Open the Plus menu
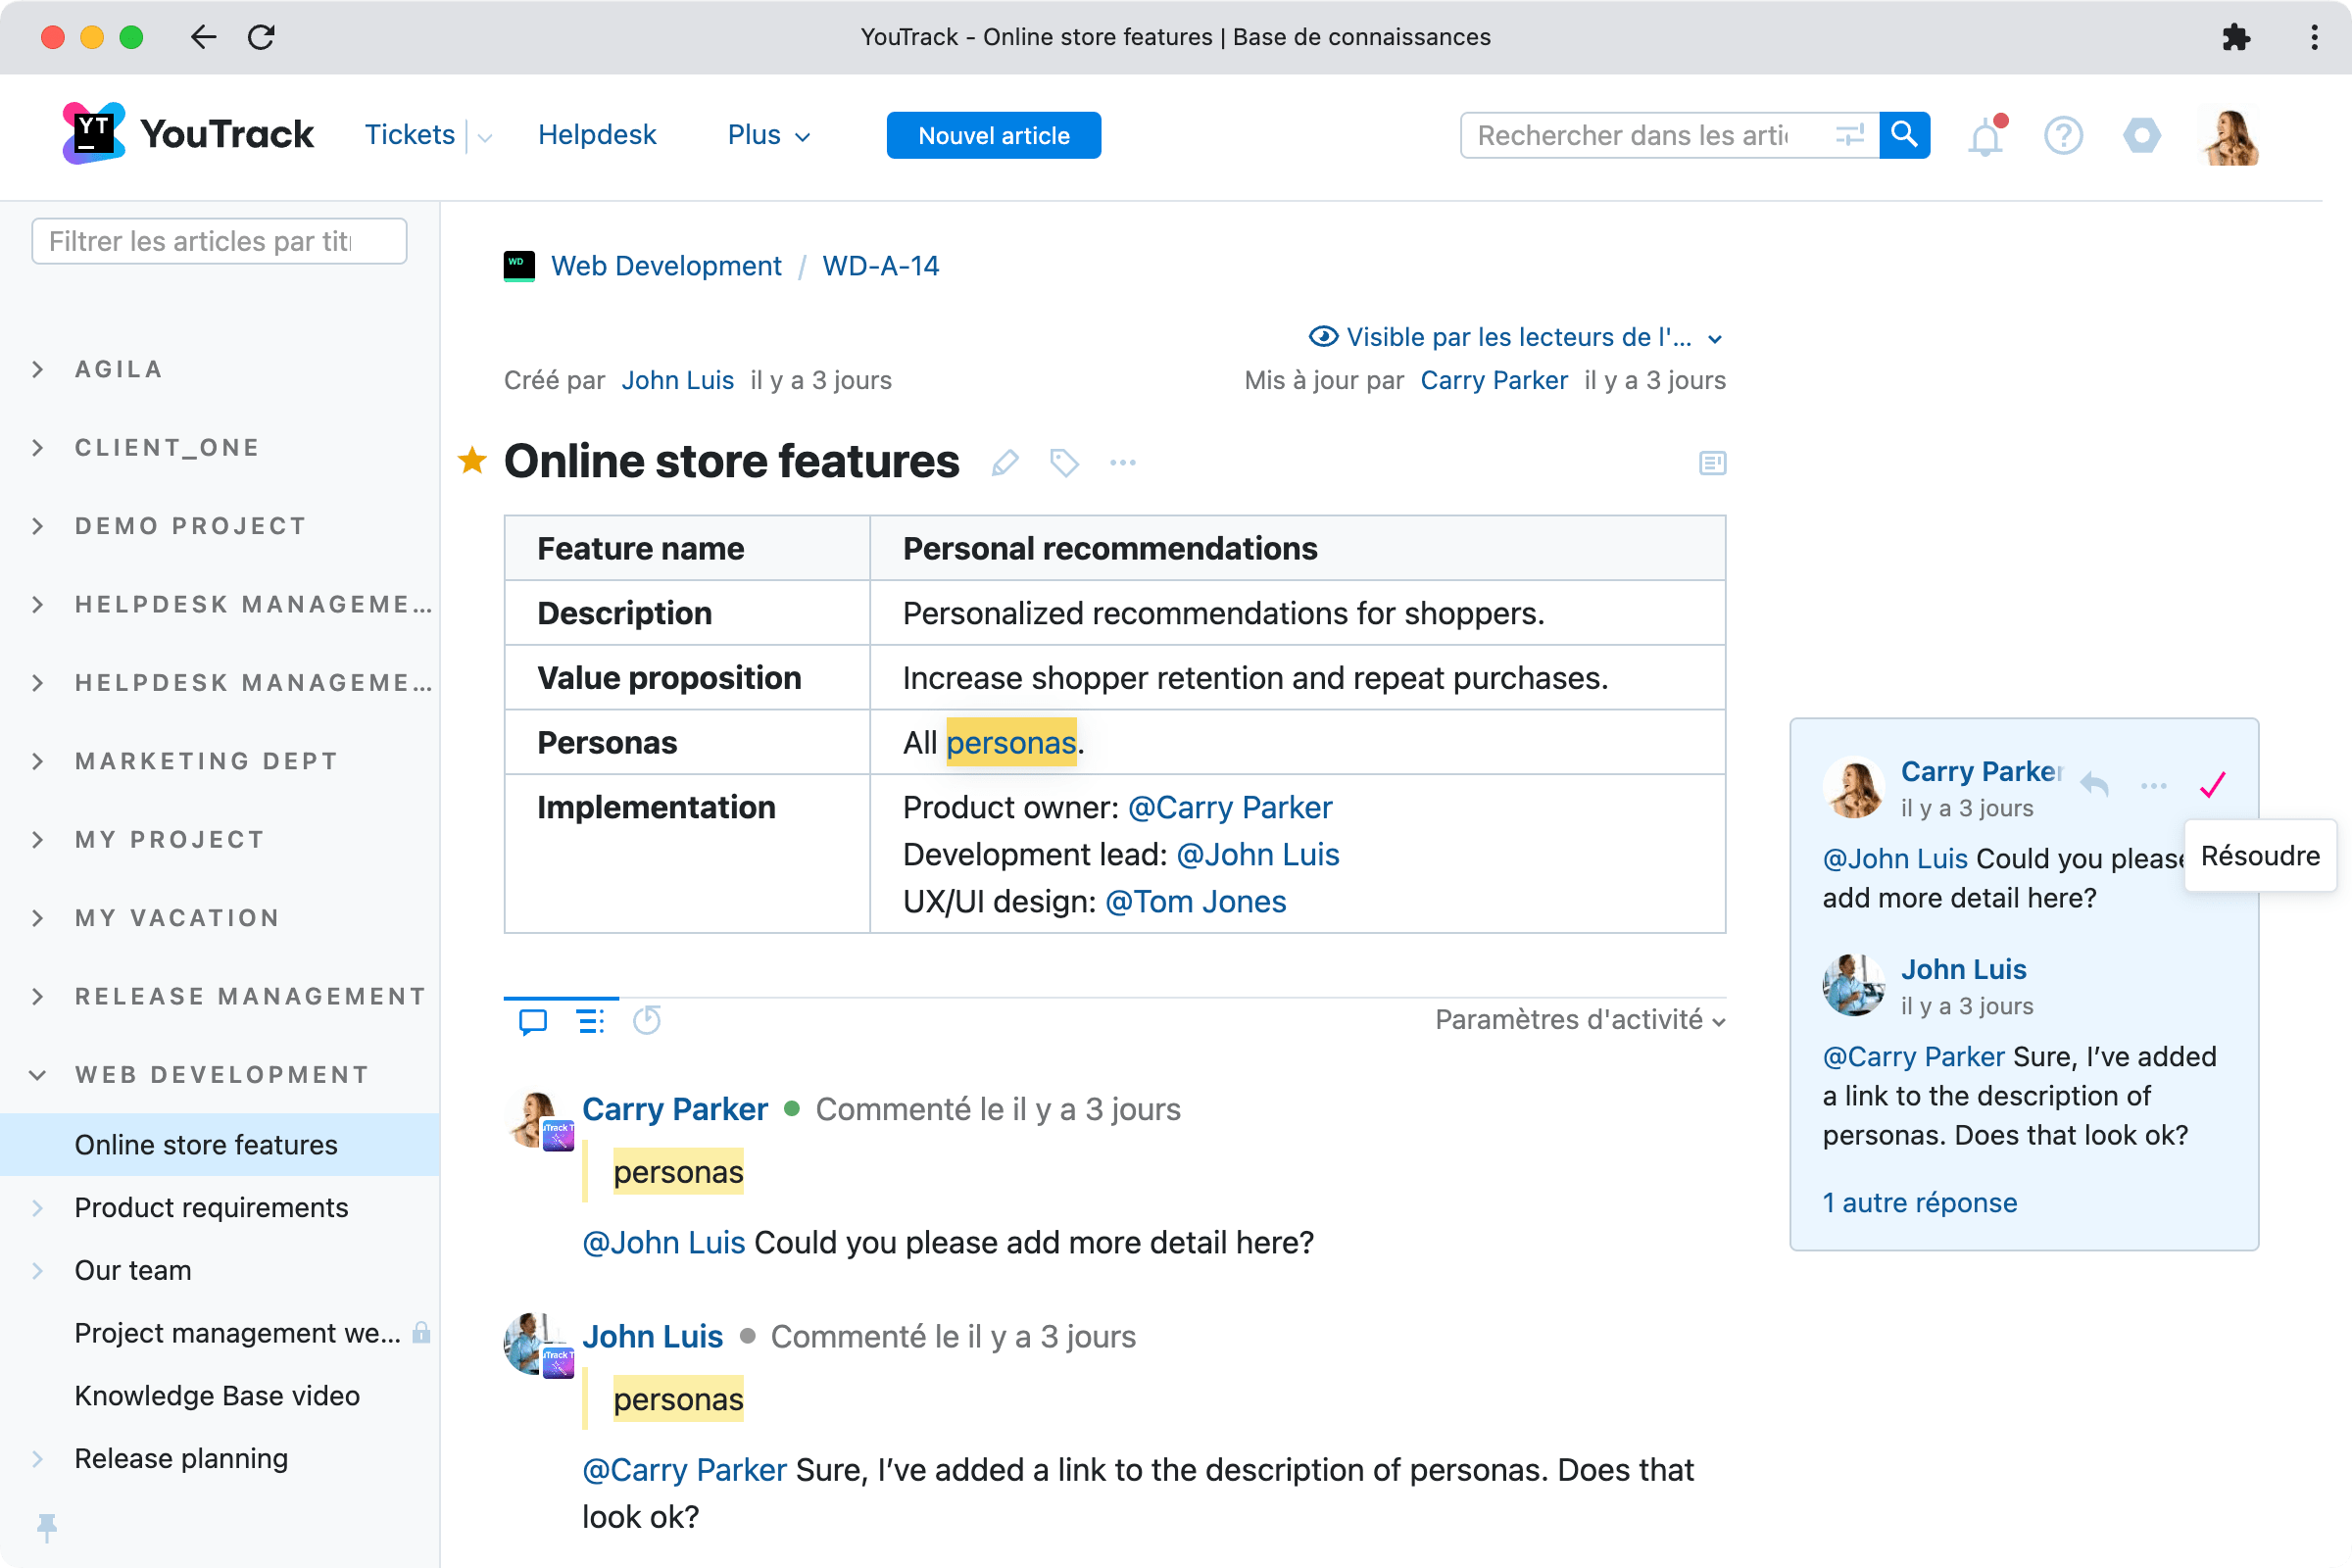2352x1568 pixels. tap(767, 134)
